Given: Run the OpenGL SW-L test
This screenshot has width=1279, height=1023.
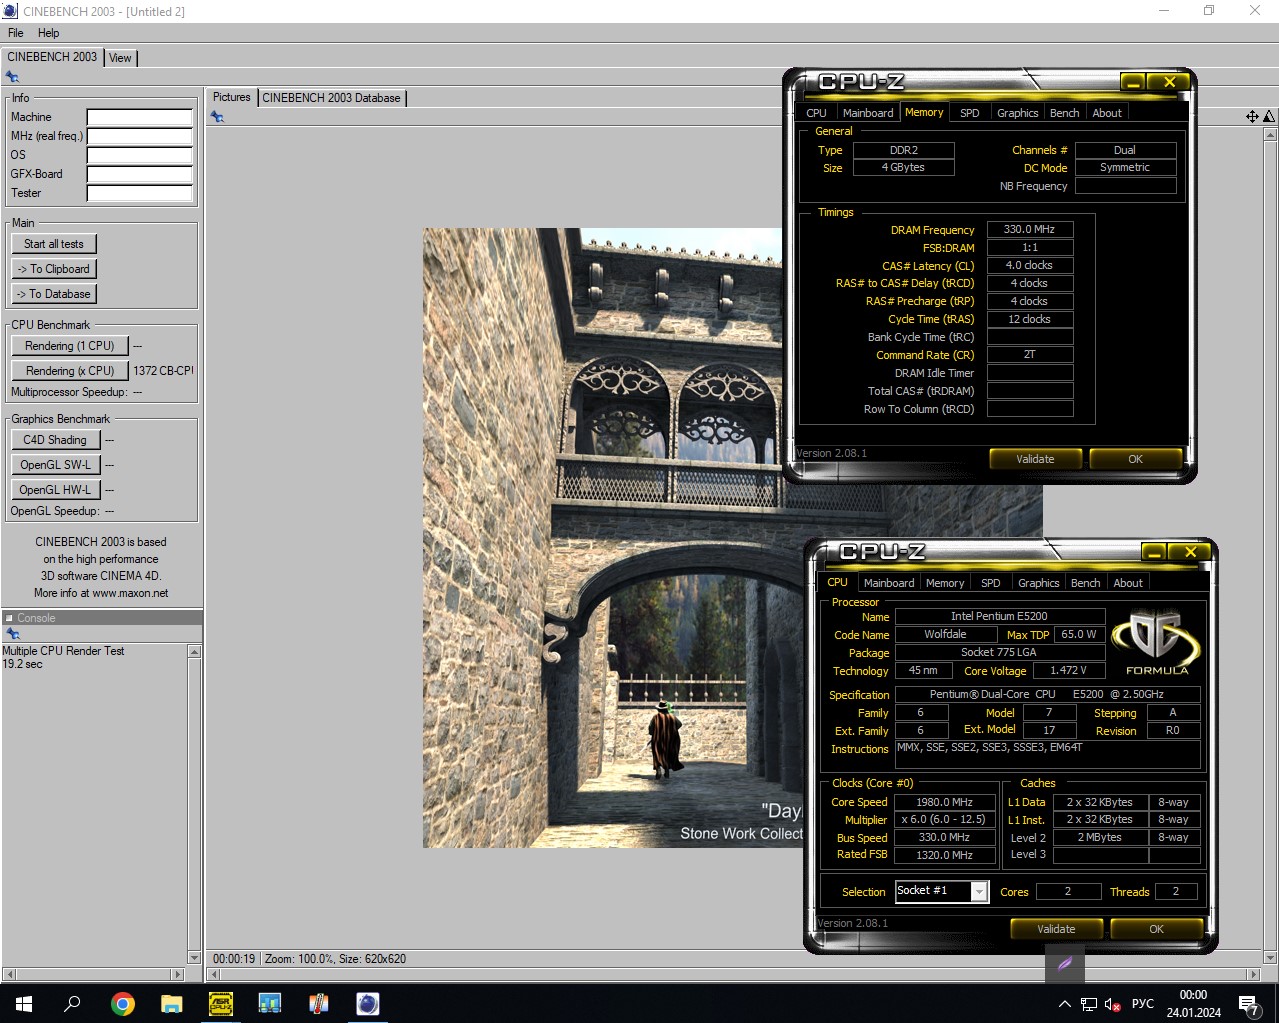Looking at the screenshot, I should pos(55,465).
